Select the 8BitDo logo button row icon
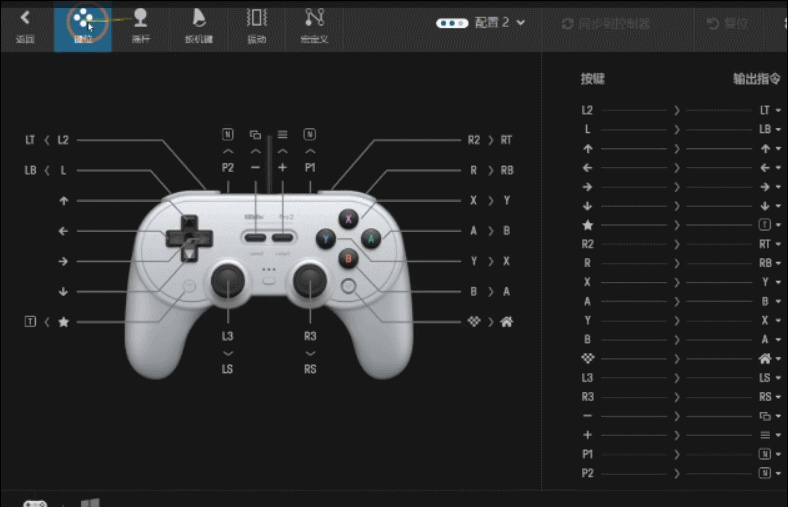788x507 pixels. tap(587, 358)
